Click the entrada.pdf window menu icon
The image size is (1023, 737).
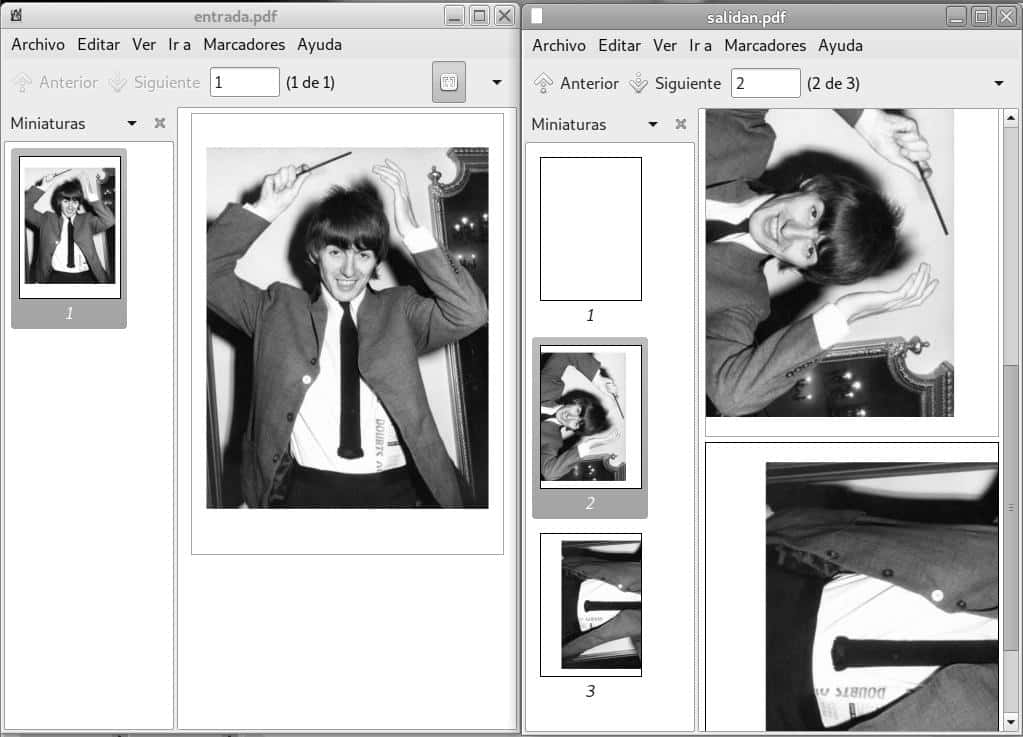(x=16, y=15)
